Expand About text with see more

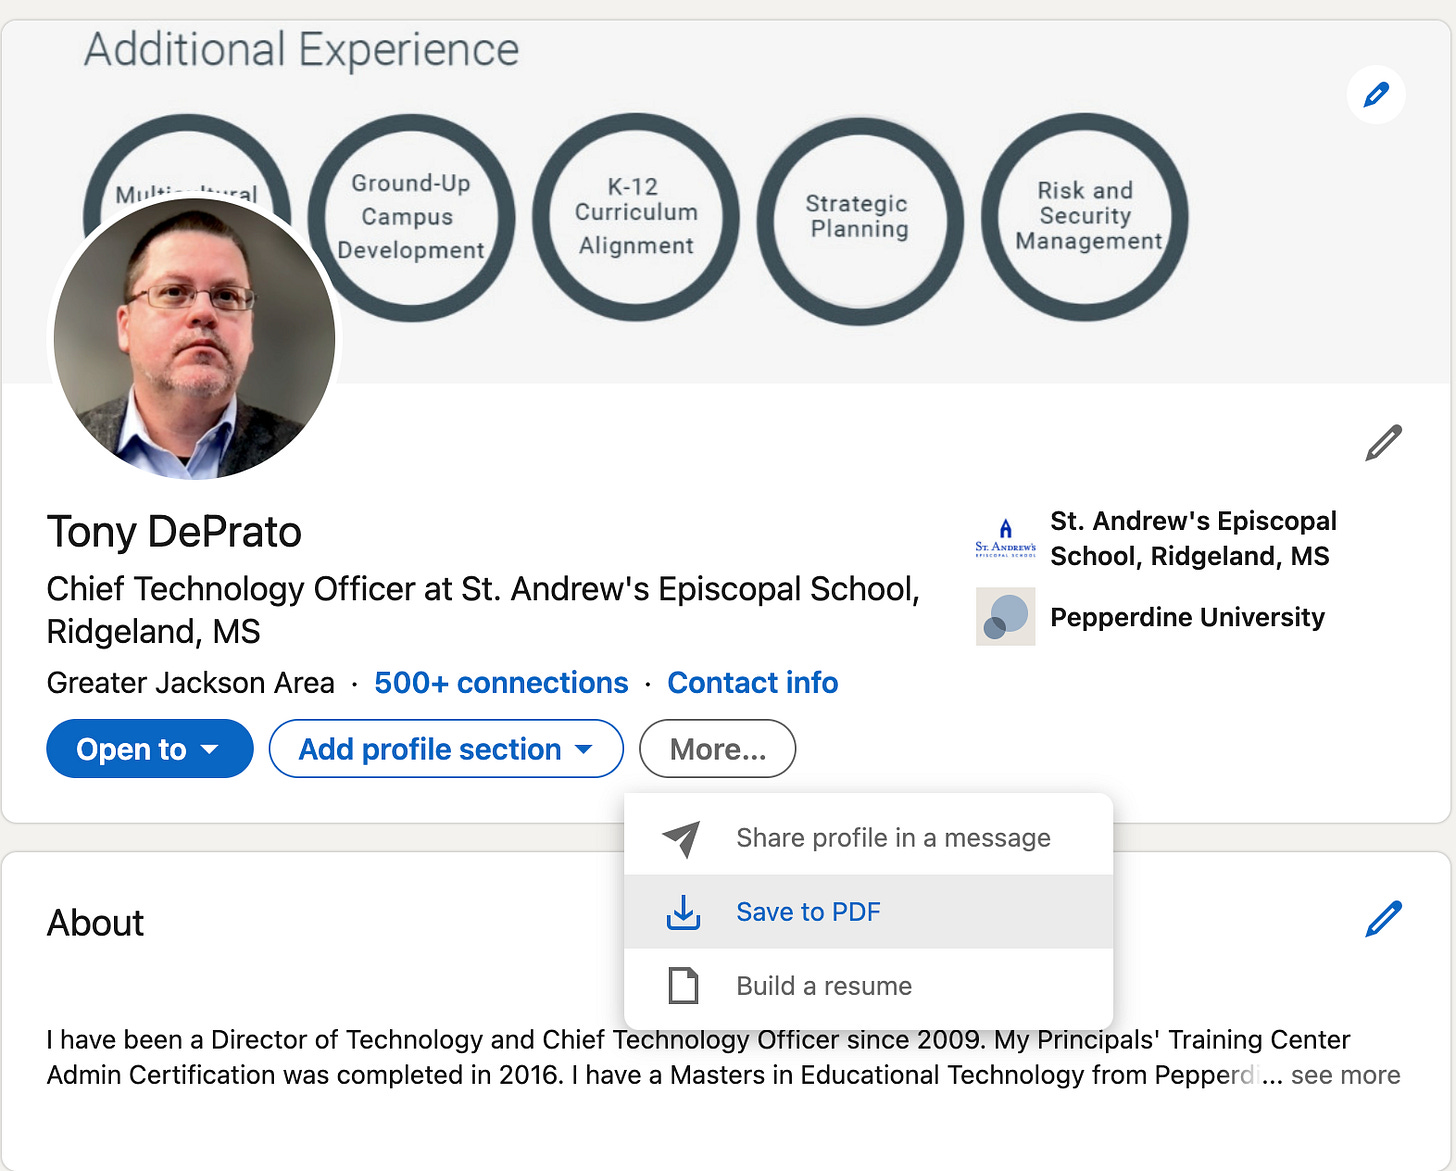point(1345,1075)
